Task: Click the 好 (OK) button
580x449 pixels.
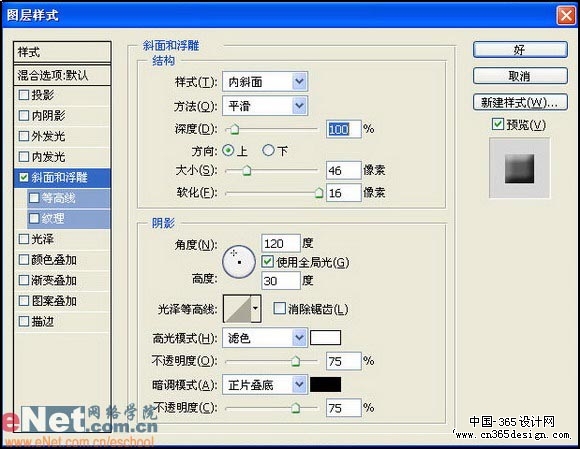Action: [520, 50]
